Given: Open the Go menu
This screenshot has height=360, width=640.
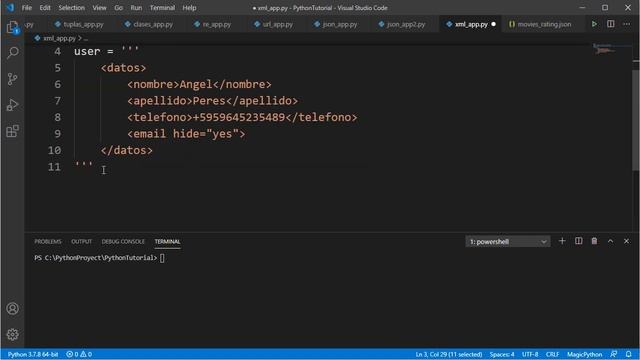Looking at the screenshot, I should (118, 8).
